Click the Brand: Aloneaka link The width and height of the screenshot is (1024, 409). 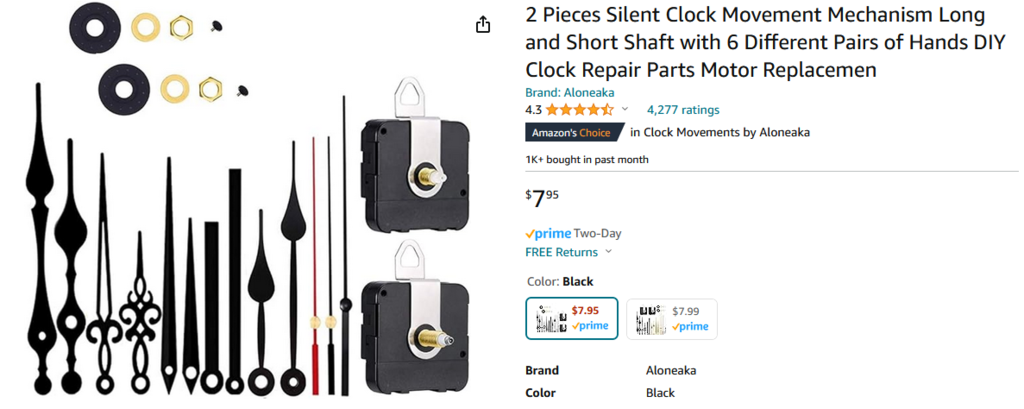pos(570,92)
